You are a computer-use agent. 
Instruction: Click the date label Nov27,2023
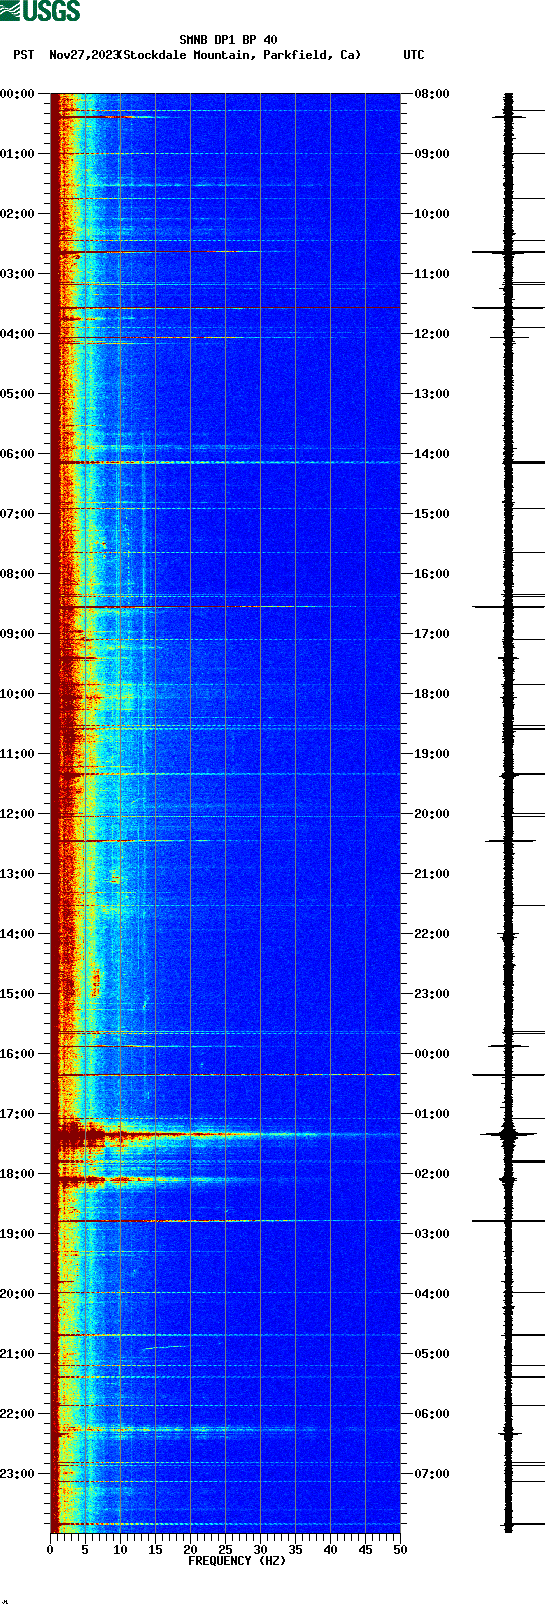[83, 55]
